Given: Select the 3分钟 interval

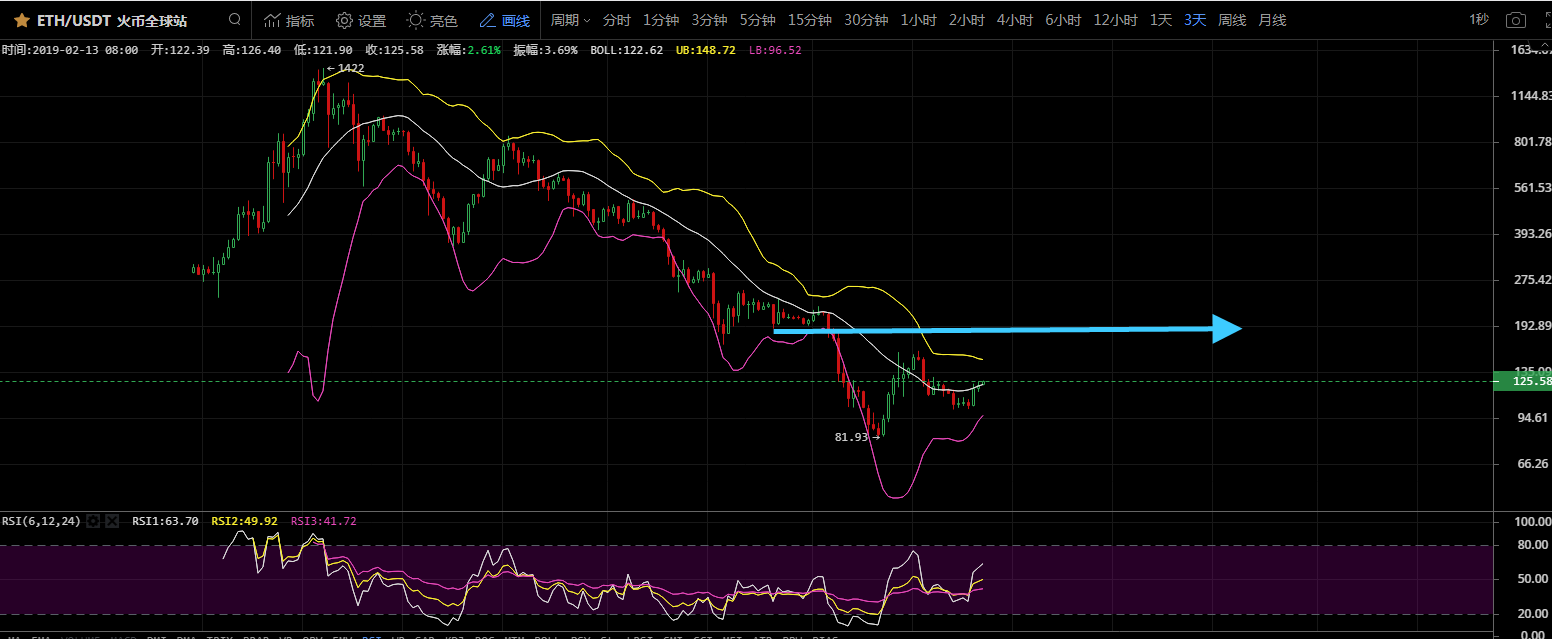Looking at the screenshot, I should [709, 20].
